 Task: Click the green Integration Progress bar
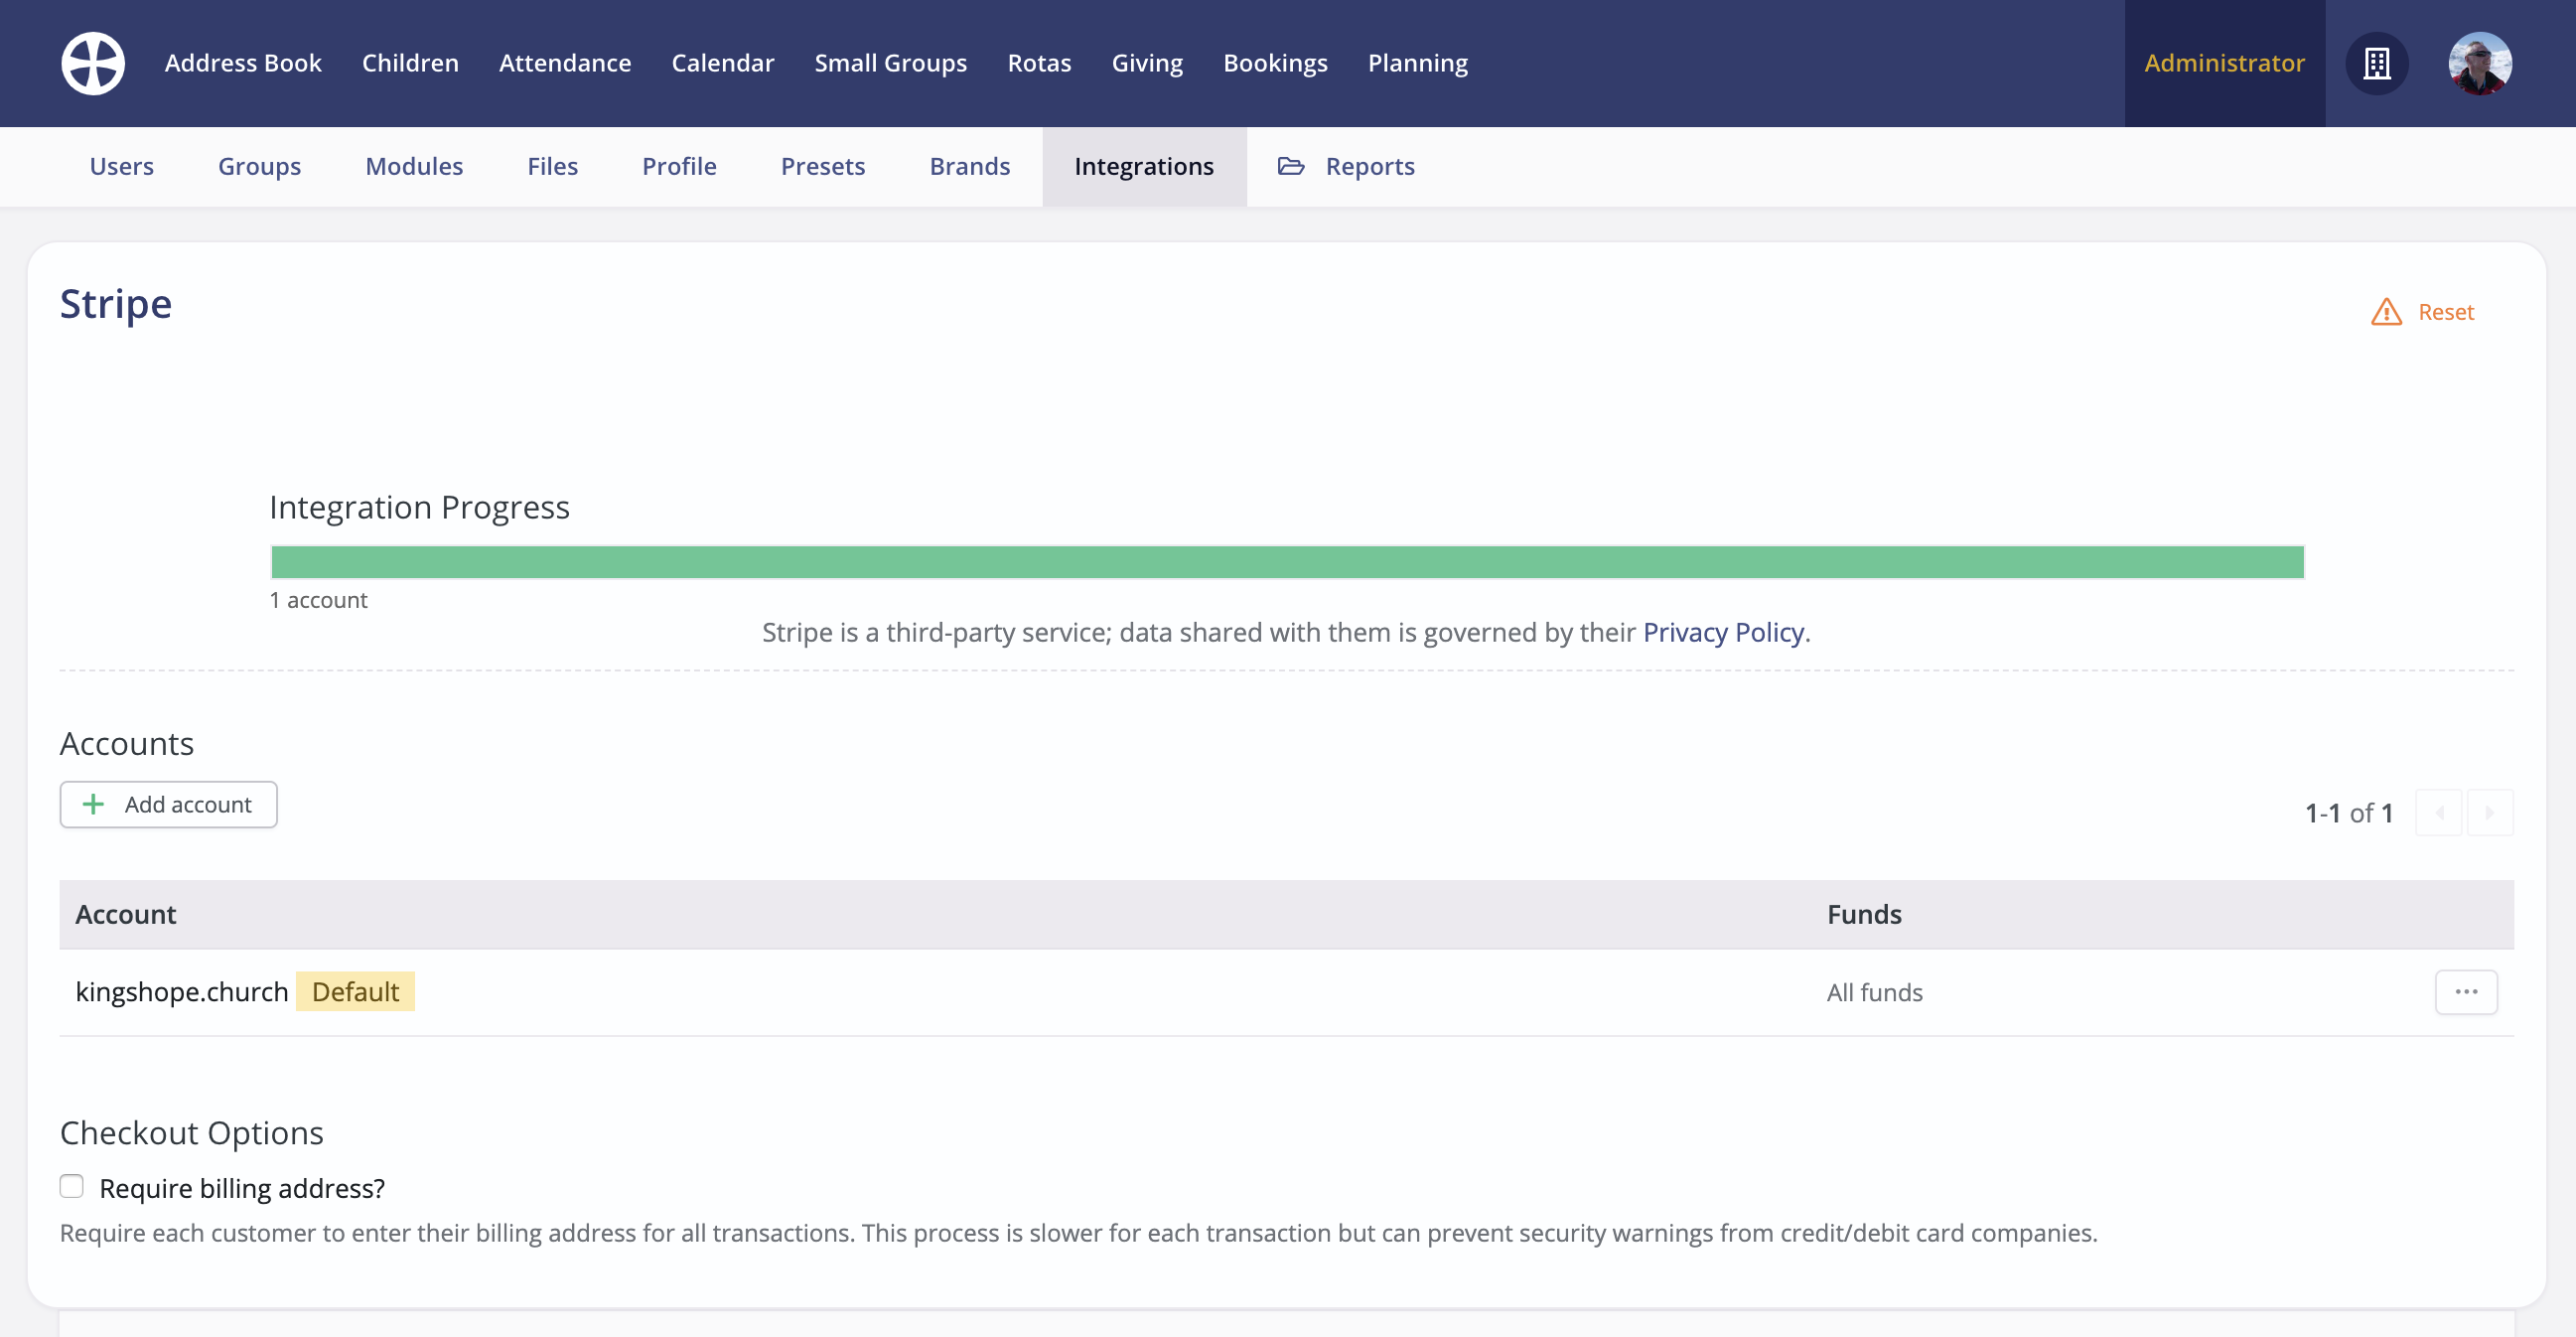[x=1286, y=562]
